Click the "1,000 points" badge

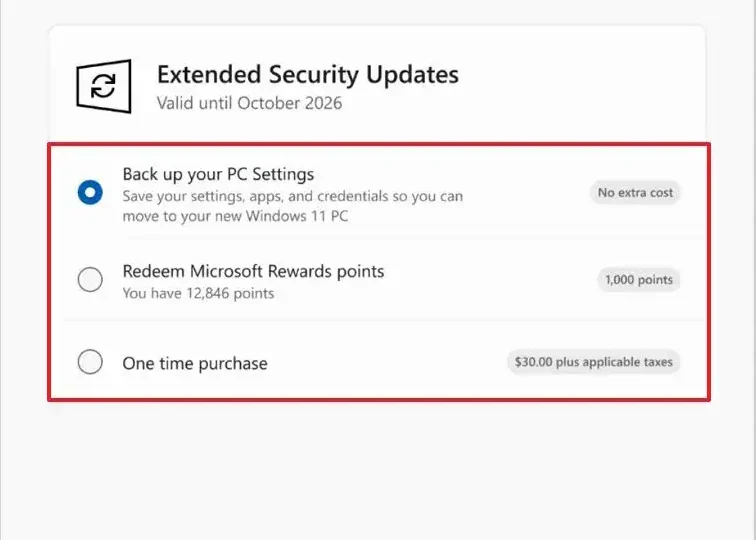[x=639, y=280]
